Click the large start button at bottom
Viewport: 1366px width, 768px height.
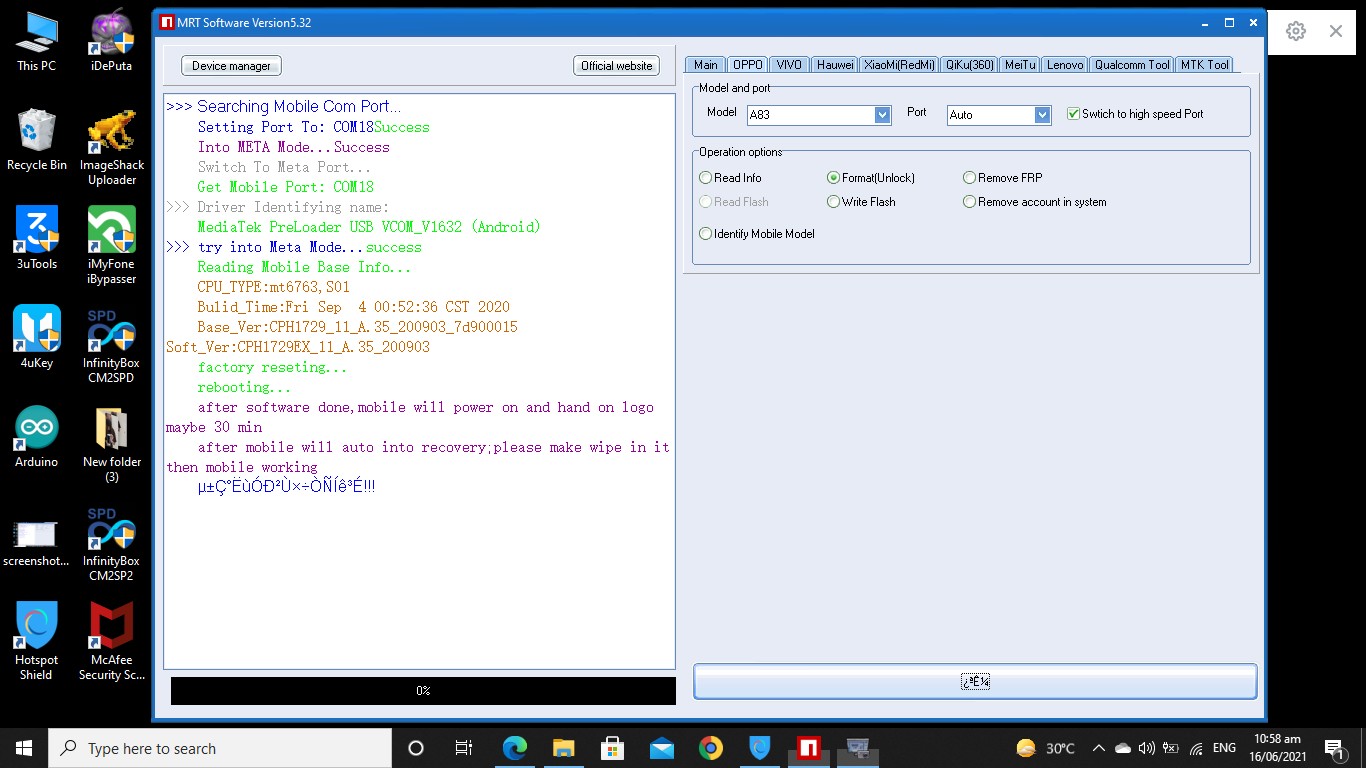click(975, 682)
